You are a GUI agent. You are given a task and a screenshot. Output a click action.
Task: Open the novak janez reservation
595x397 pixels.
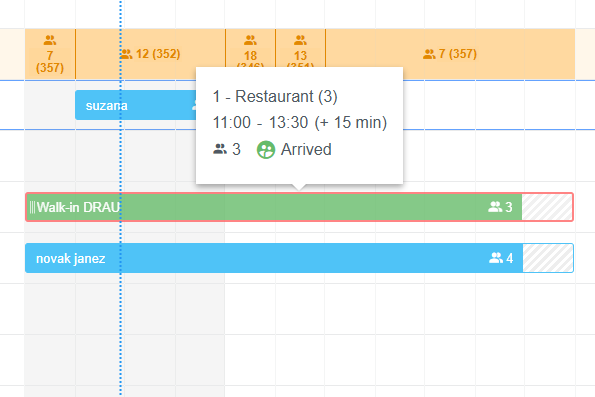[x=274, y=258]
